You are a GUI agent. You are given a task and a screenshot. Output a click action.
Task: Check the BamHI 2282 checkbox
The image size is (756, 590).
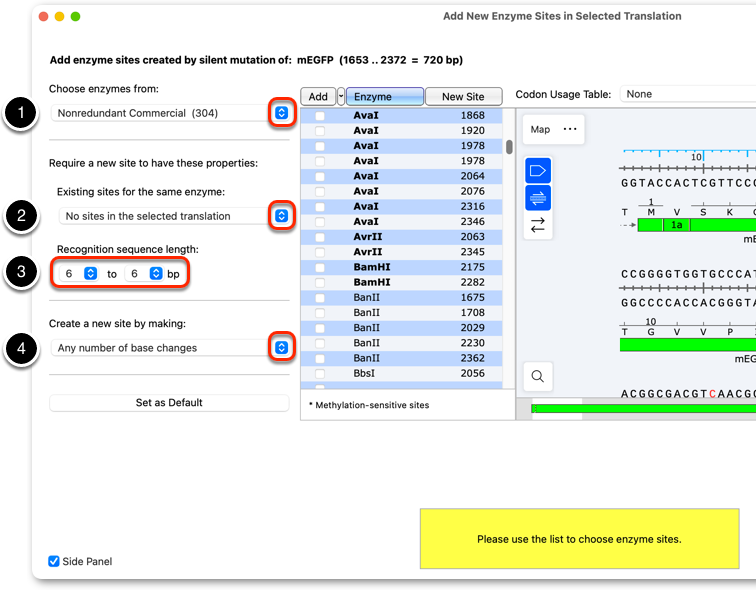tap(320, 282)
